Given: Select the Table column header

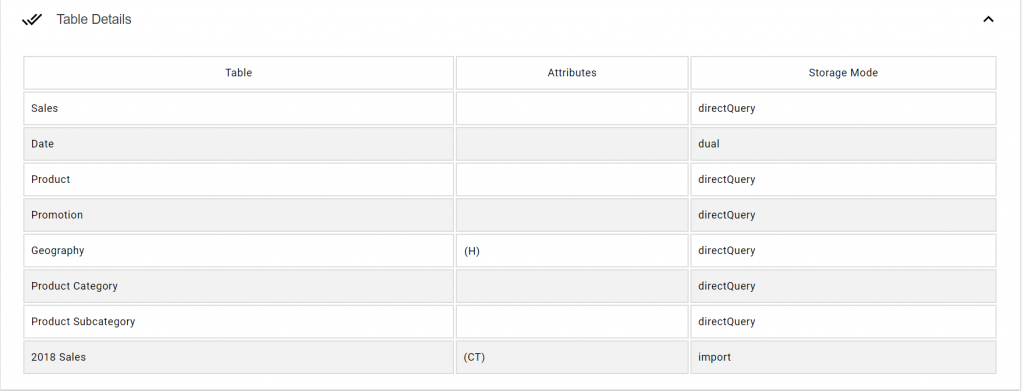Looking at the screenshot, I should pyautogui.click(x=238, y=72).
